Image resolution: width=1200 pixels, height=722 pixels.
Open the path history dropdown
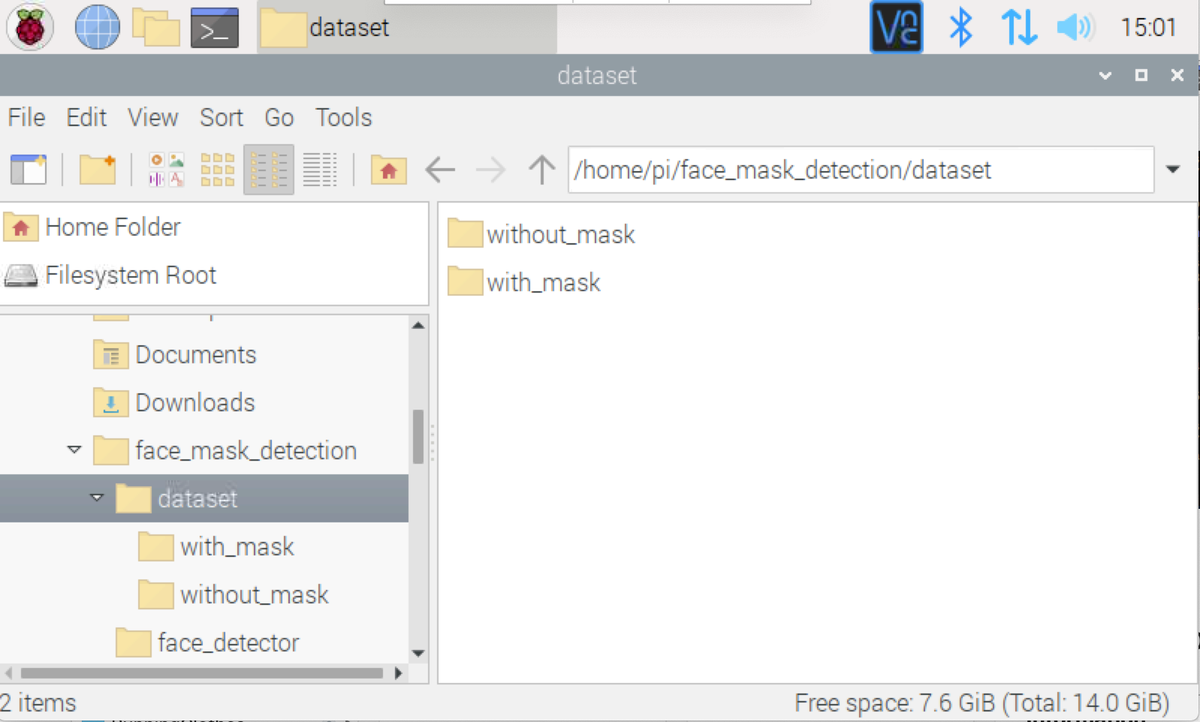1173,170
